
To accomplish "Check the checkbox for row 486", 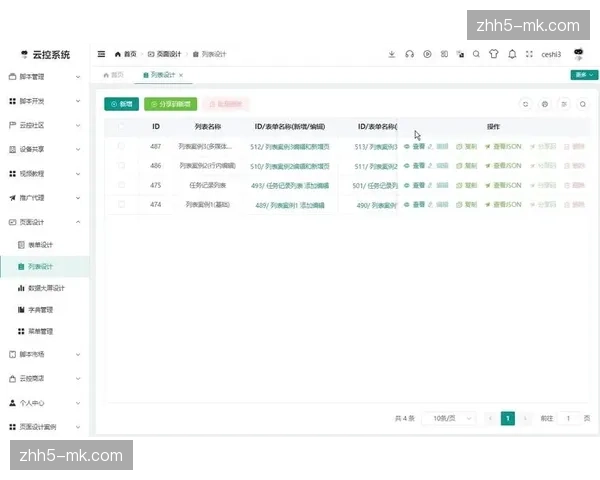I will (121, 165).
